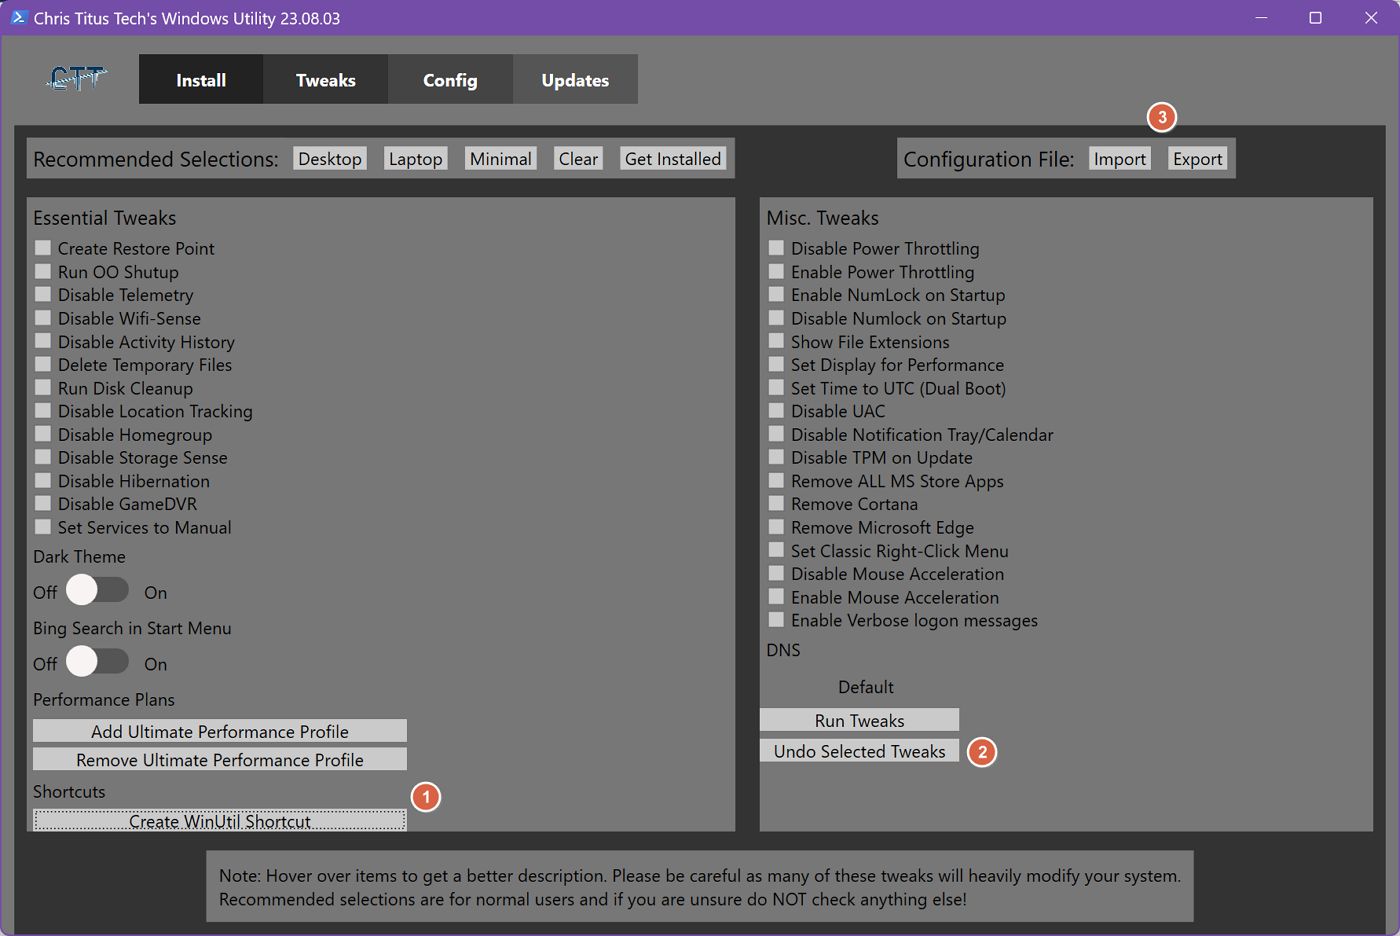
Task: Check Enable Verbose logon messages
Action: pyautogui.click(x=776, y=620)
